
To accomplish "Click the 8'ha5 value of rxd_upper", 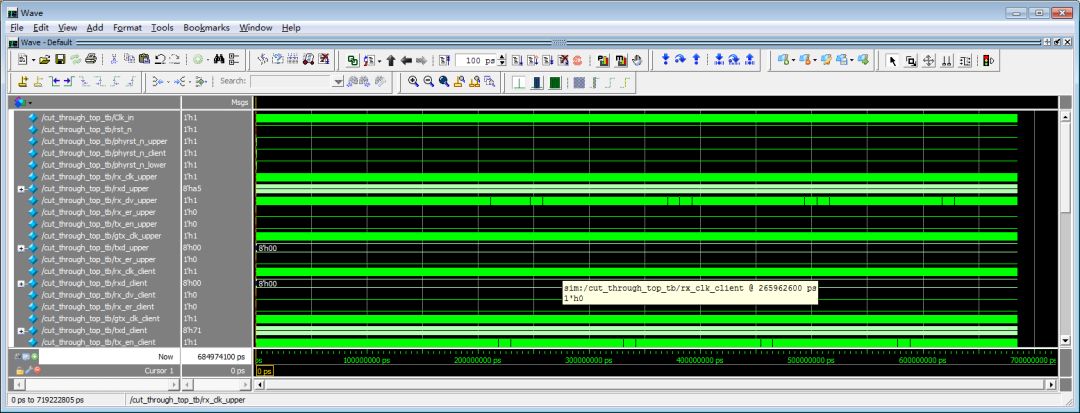I will click(x=191, y=189).
